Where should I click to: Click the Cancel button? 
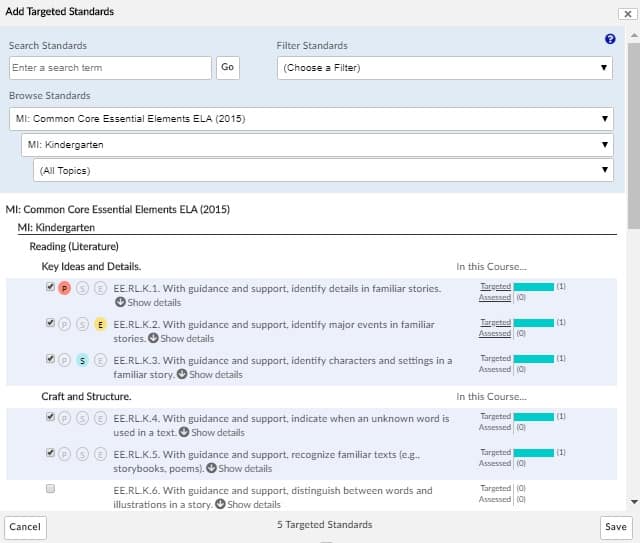(x=25, y=527)
